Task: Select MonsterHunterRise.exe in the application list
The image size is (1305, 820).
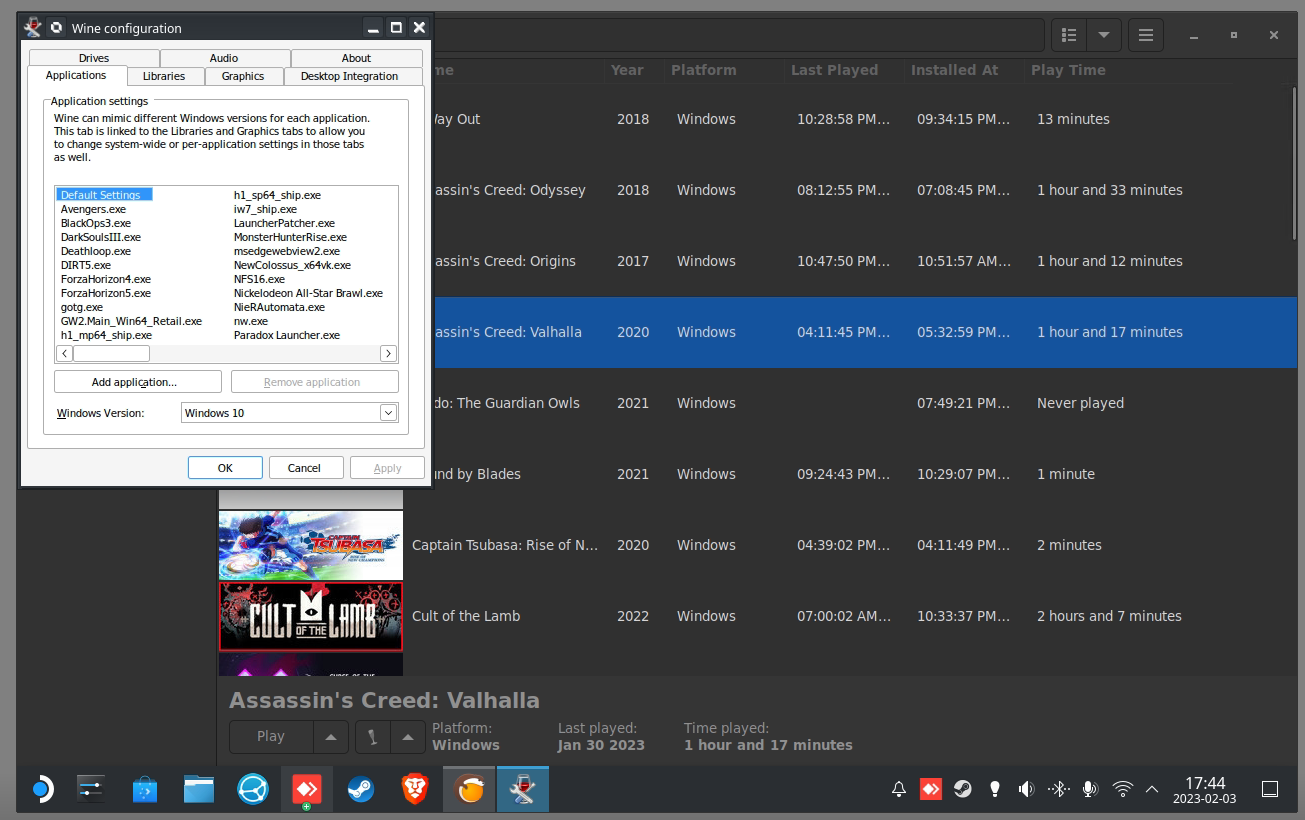Action: (290, 237)
